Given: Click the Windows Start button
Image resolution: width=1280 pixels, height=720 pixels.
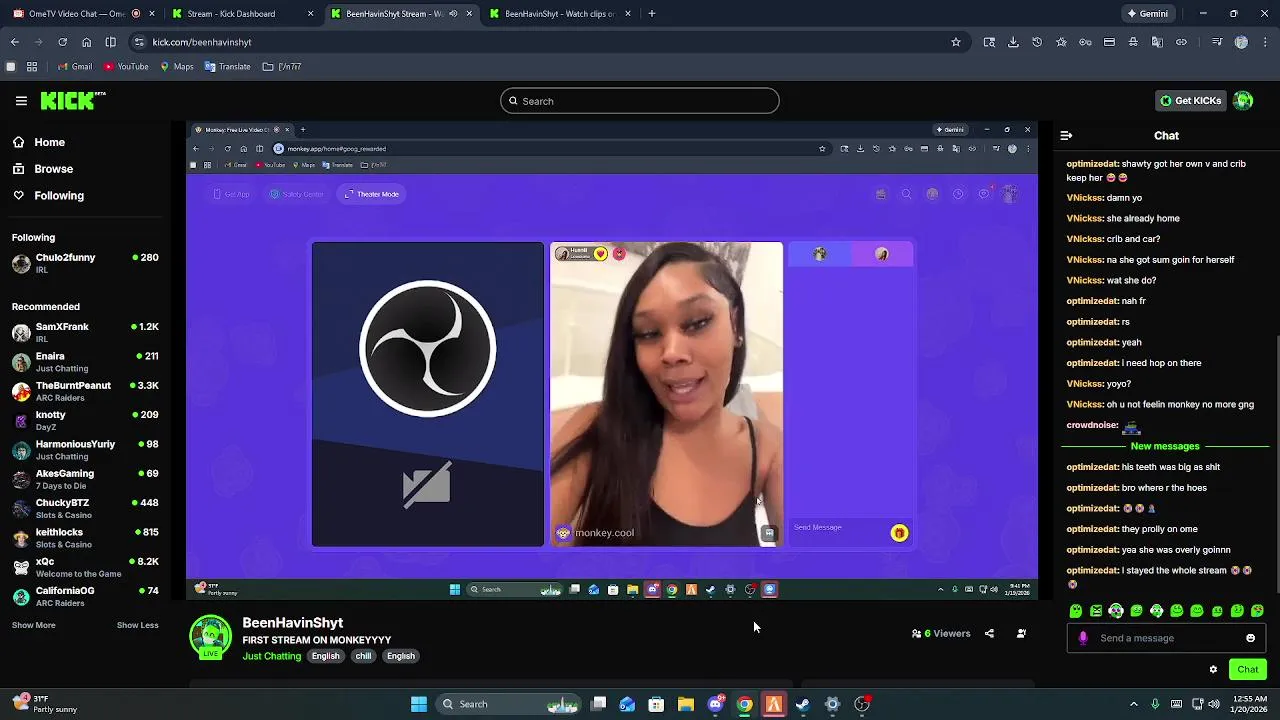Looking at the screenshot, I should click(x=419, y=704).
